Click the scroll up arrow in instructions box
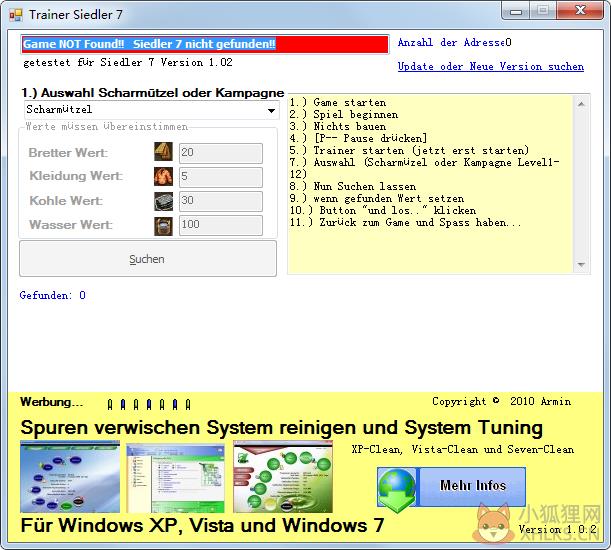611x550 pixels. [x=581, y=104]
